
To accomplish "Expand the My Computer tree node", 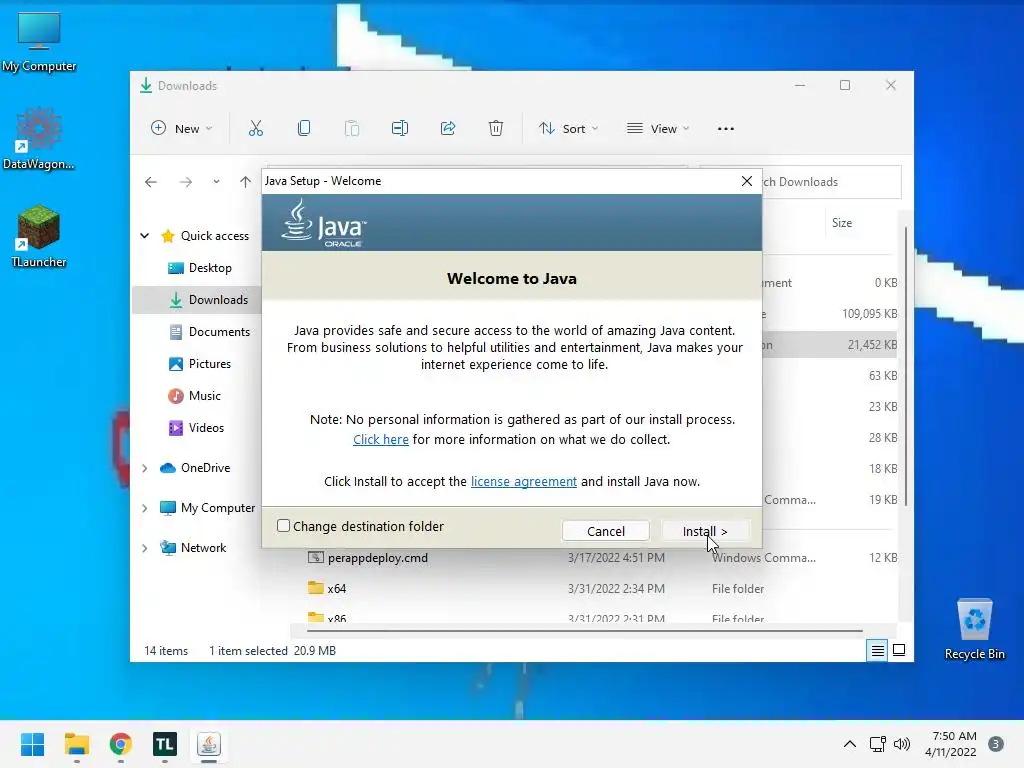I will pyautogui.click(x=144, y=507).
